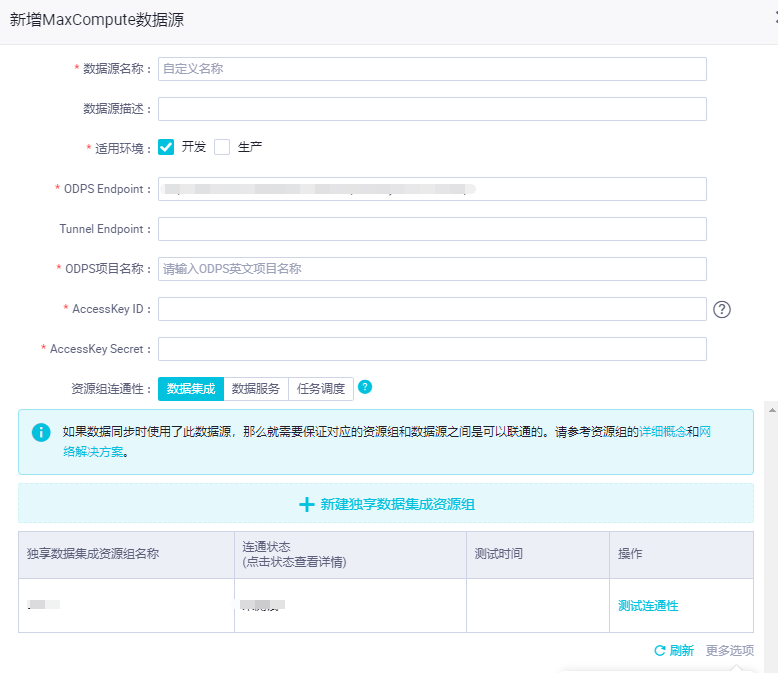Click the Tunnel Endpoint input field
This screenshot has height=673, width=778.
click(432, 229)
